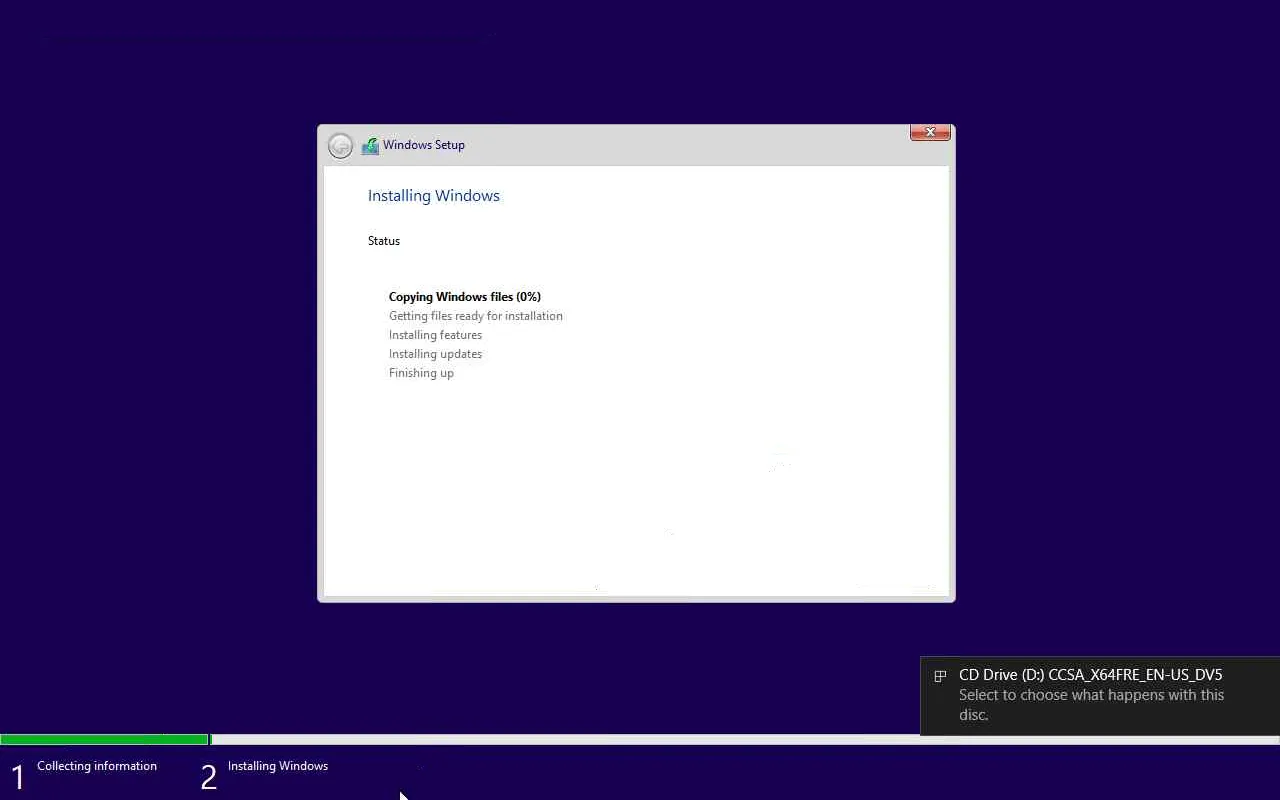The height and width of the screenshot is (800, 1280).
Task: Click the CD drive notification icon
Action: click(940, 676)
